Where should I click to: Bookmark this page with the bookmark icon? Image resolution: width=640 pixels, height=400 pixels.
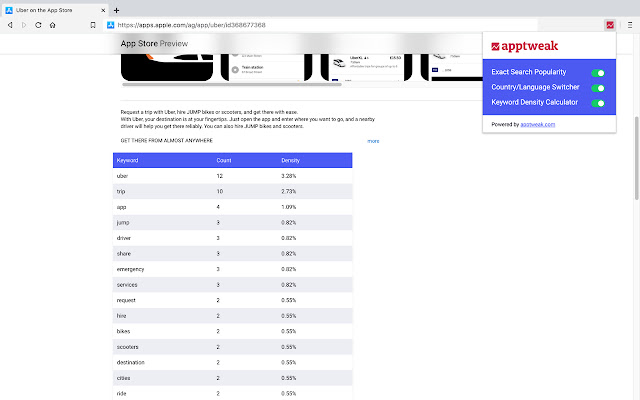coord(93,25)
